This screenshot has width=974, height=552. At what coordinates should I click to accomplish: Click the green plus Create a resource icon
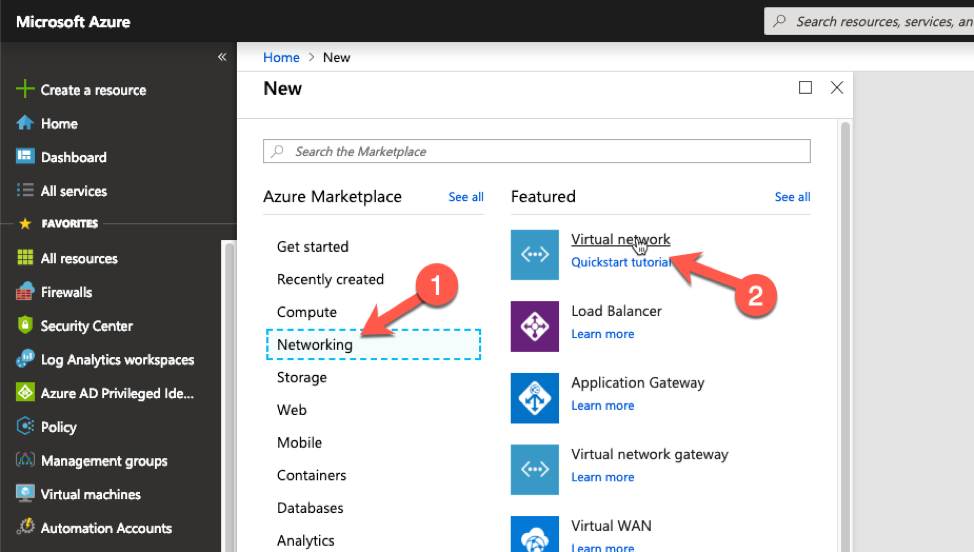pyautogui.click(x=25, y=89)
